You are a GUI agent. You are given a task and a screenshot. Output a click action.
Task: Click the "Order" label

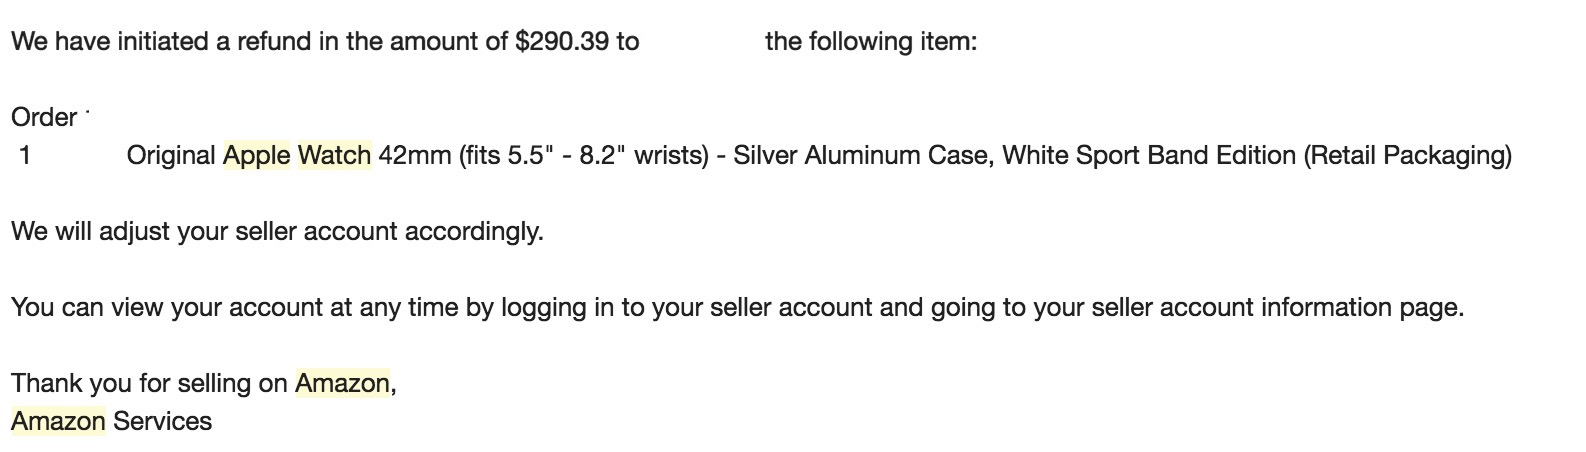click(44, 118)
